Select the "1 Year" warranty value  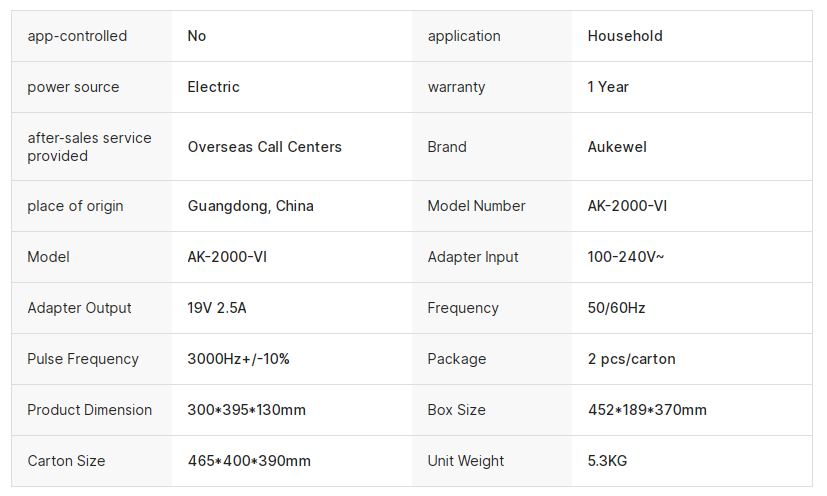tap(608, 87)
